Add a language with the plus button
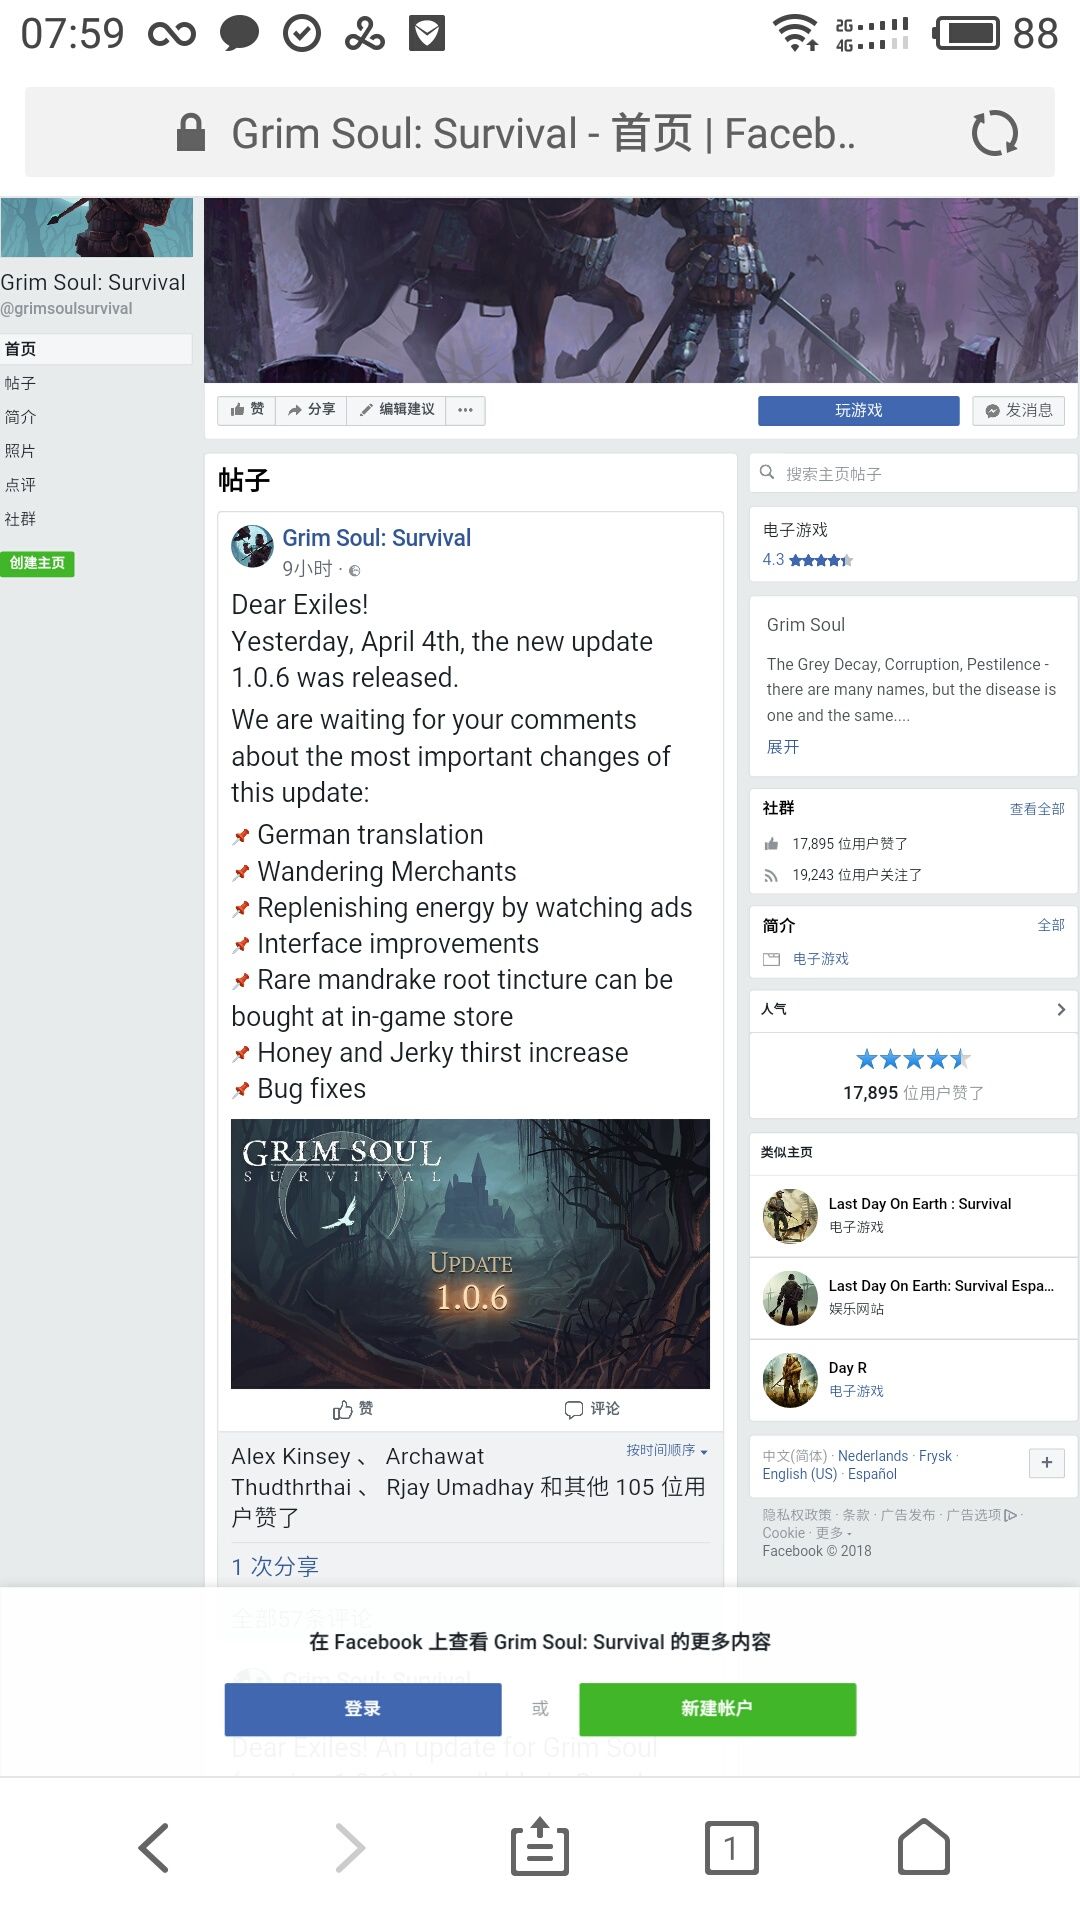 click(1046, 1463)
